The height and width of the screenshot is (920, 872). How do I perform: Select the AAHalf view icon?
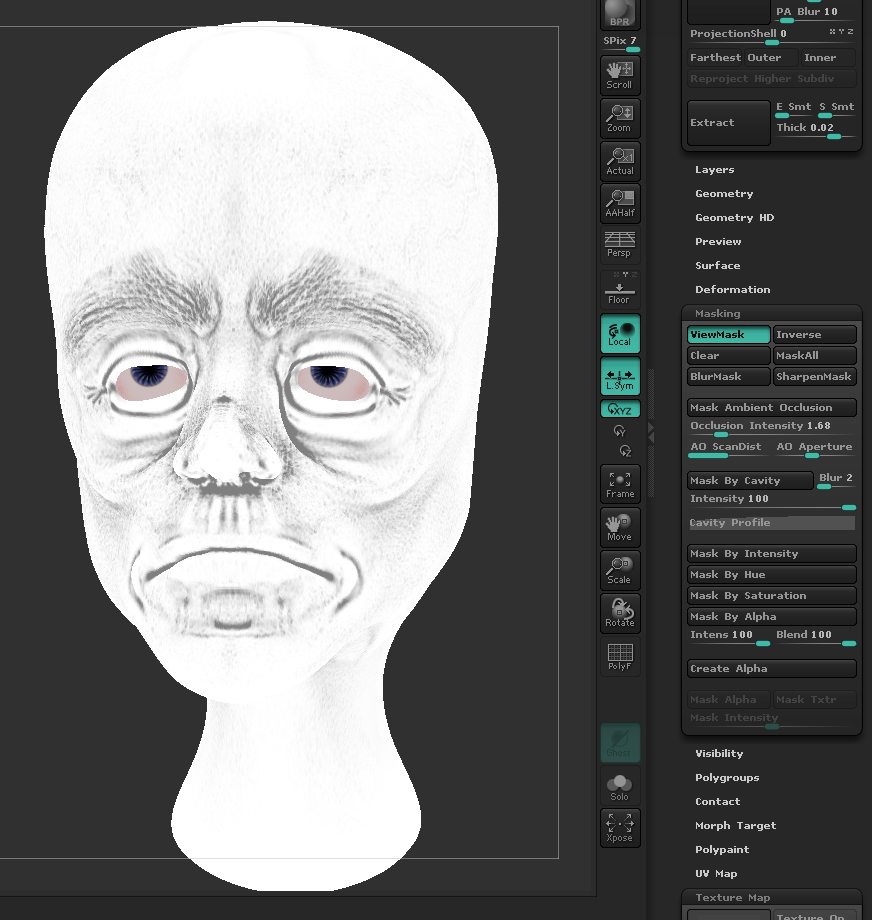coord(620,204)
